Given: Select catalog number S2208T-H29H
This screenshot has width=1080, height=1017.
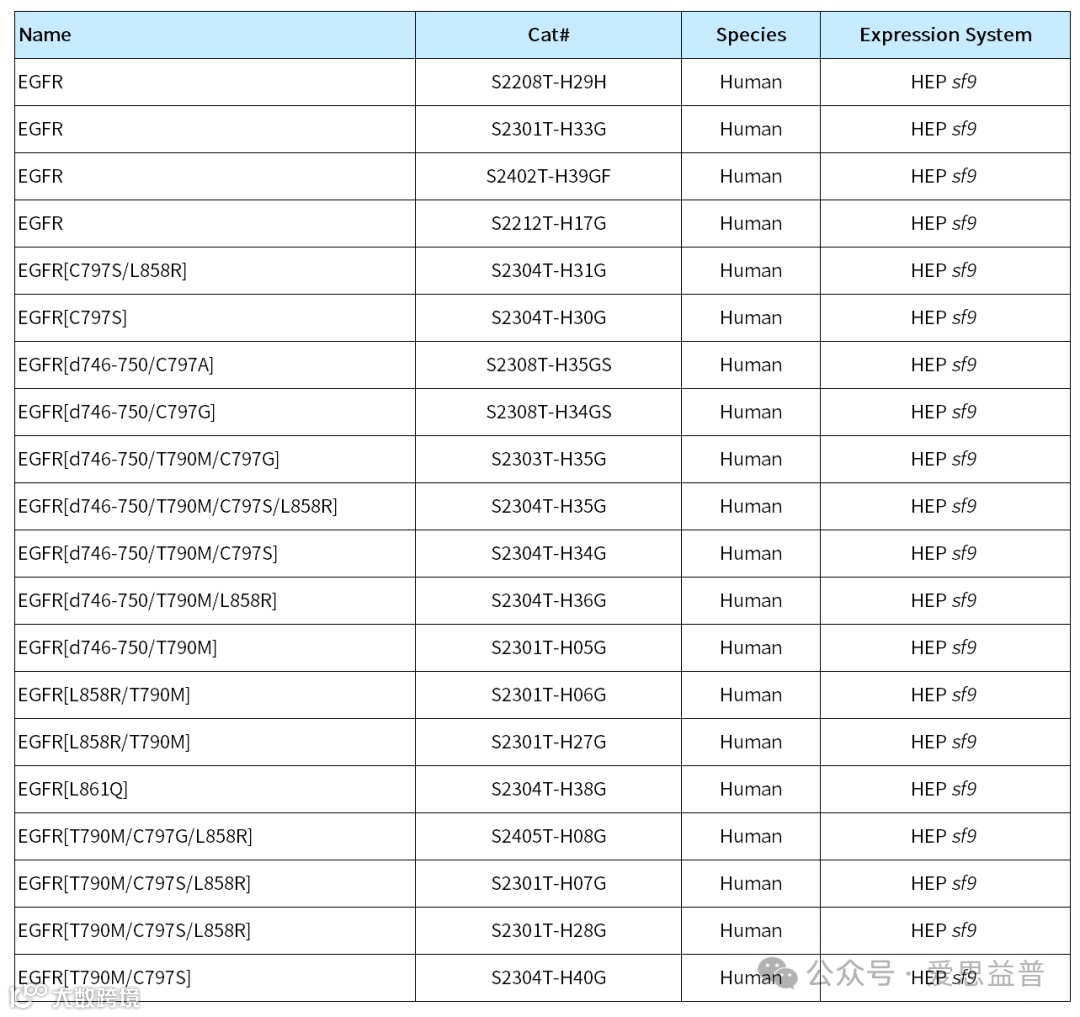Looking at the screenshot, I should pyautogui.click(x=548, y=82).
